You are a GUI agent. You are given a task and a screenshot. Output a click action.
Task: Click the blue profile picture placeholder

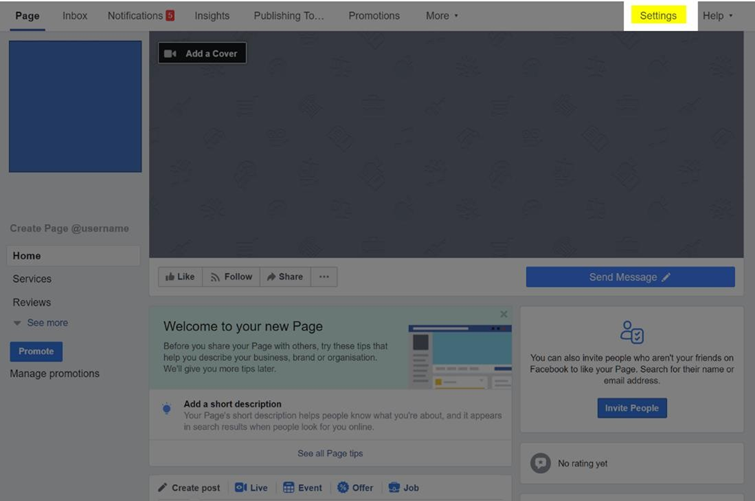click(75, 106)
